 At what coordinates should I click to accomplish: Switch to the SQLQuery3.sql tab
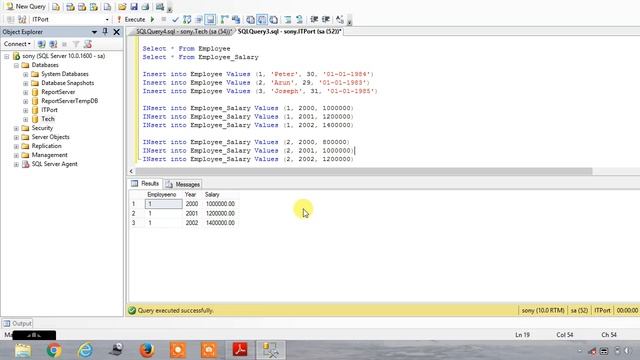pyautogui.click(x=289, y=31)
